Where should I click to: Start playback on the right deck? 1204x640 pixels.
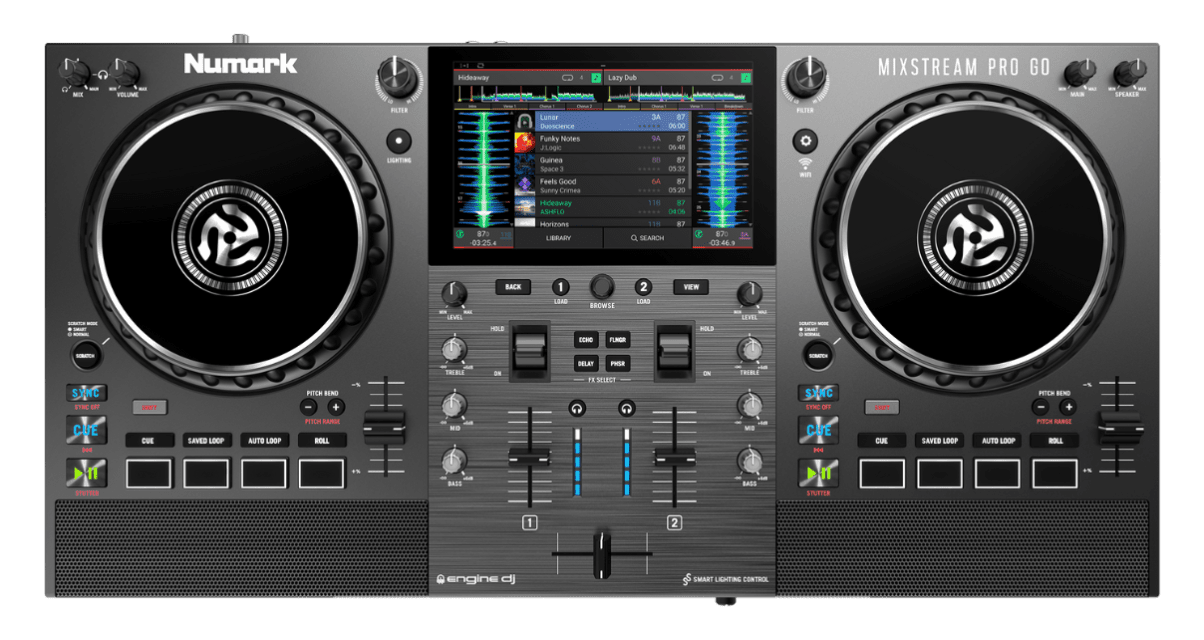pyautogui.click(x=818, y=472)
